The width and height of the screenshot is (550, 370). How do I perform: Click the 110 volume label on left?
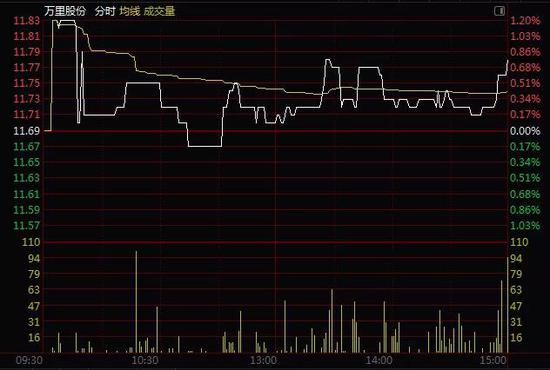point(31,242)
